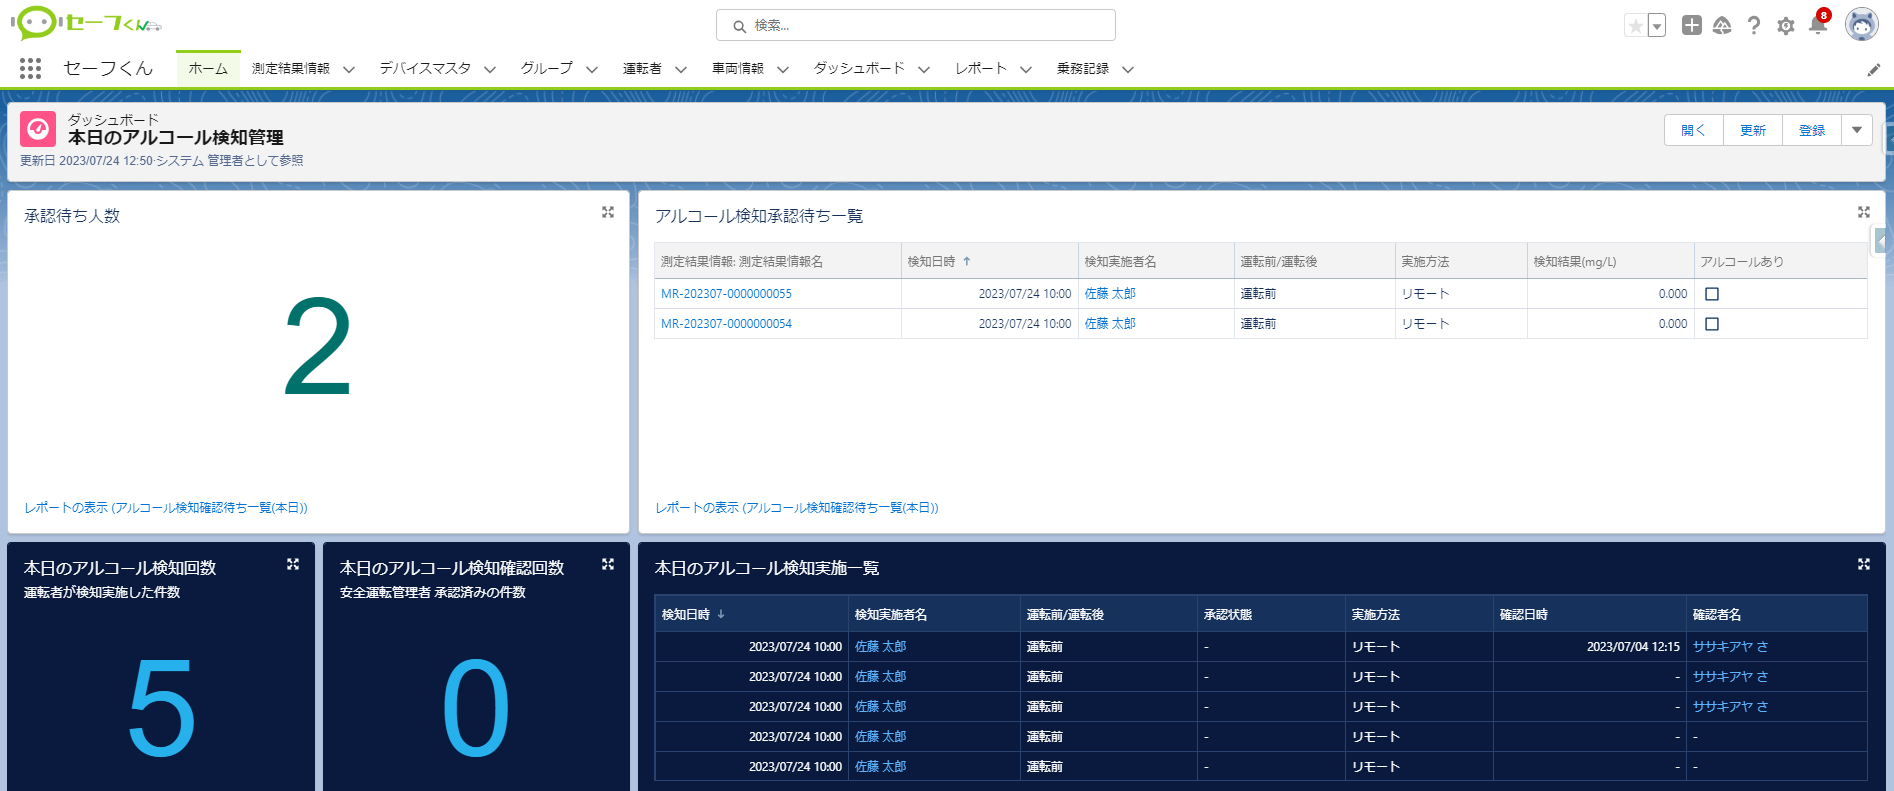Open the 乗務記録 tab
The width and height of the screenshot is (1894, 791).
click(x=1082, y=69)
